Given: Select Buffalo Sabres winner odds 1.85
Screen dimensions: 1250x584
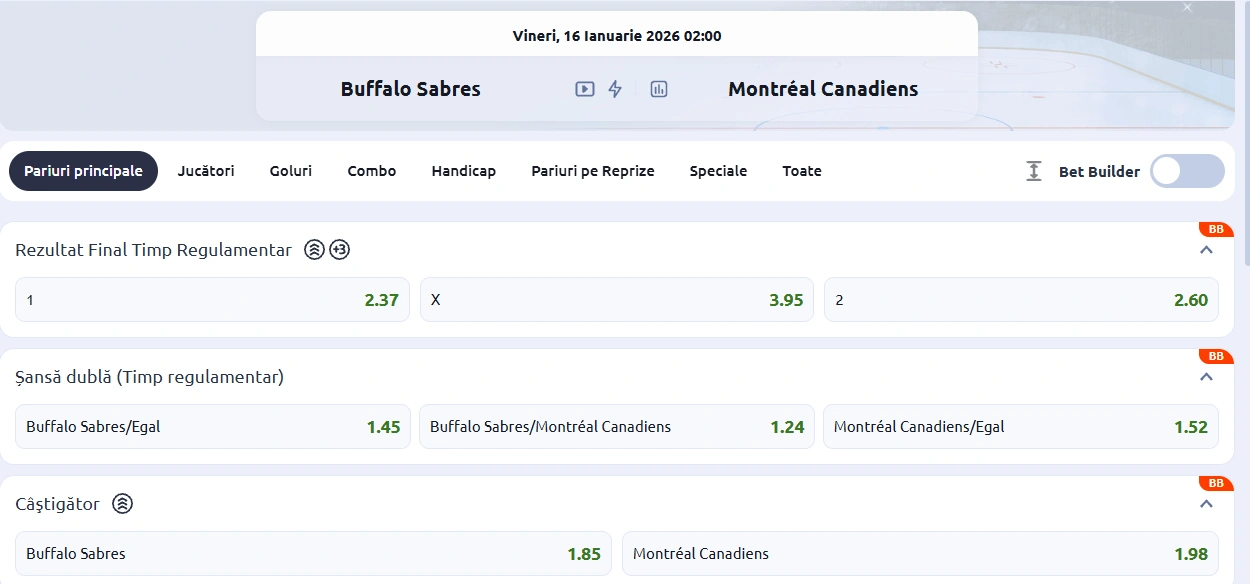Looking at the screenshot, I should 312,553.
